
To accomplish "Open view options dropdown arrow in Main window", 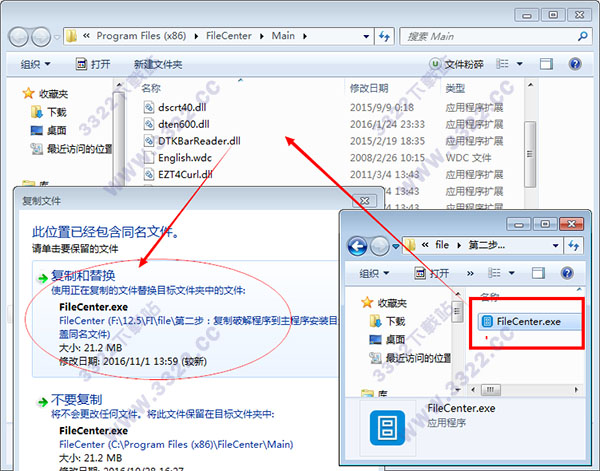I will point(520,64).
